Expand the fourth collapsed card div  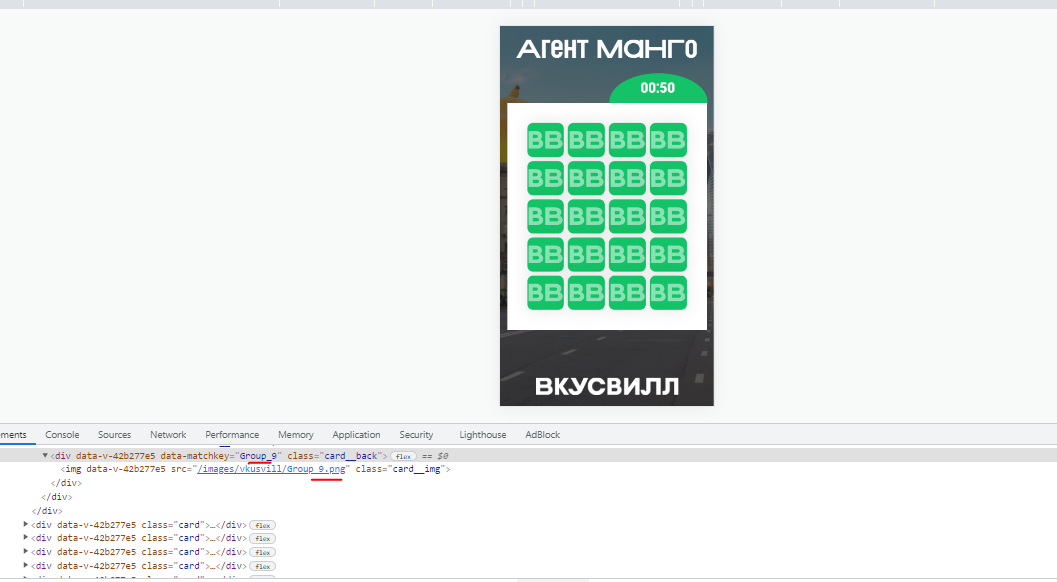(26, 566)
